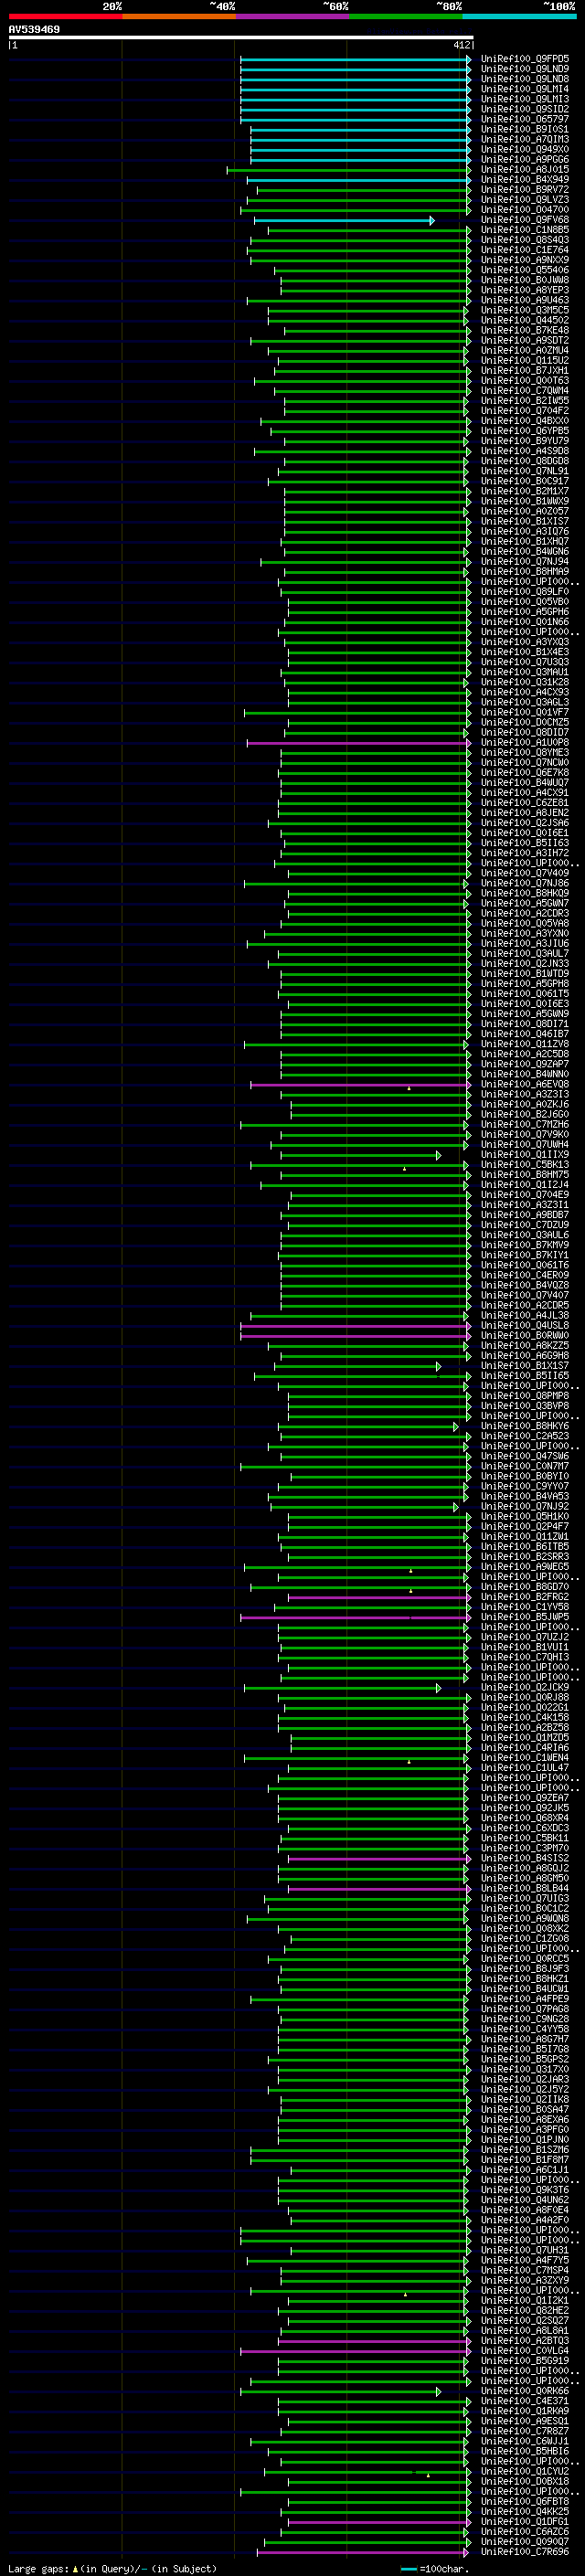The height and width of the screenshot is (2576, 585).
Task: Click the cyan ~100% identity legend segment
Action: (519, 16)
